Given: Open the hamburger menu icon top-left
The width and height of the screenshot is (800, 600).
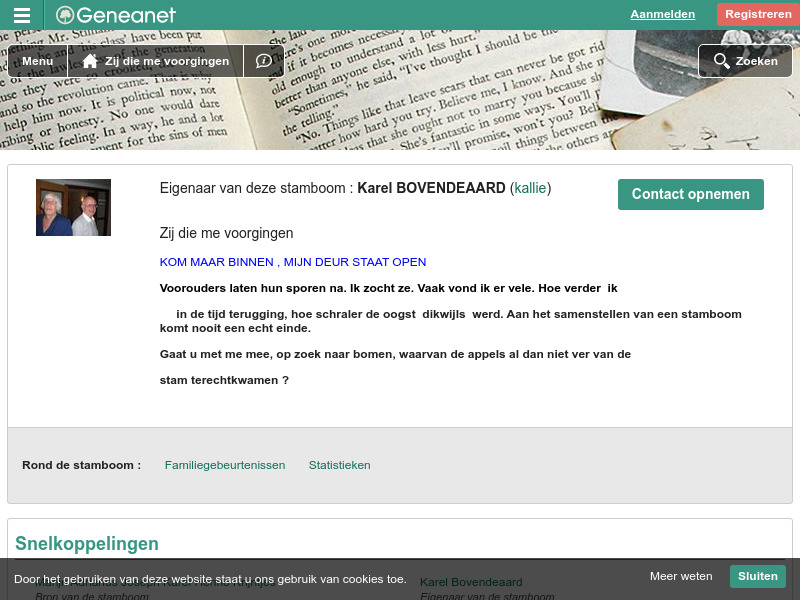Looking at the screenshot, I should tap(22, 14).
